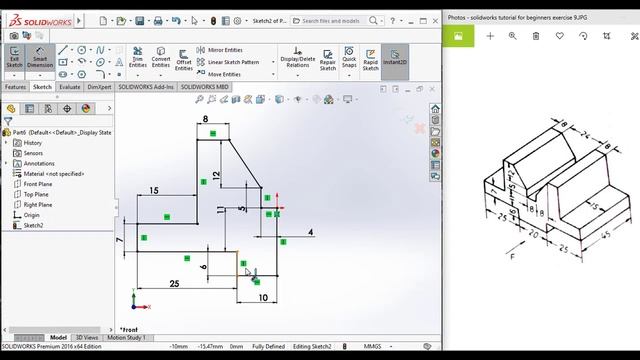Click the Convert Entities tool
640x360 pixels.
pos(161,57)
